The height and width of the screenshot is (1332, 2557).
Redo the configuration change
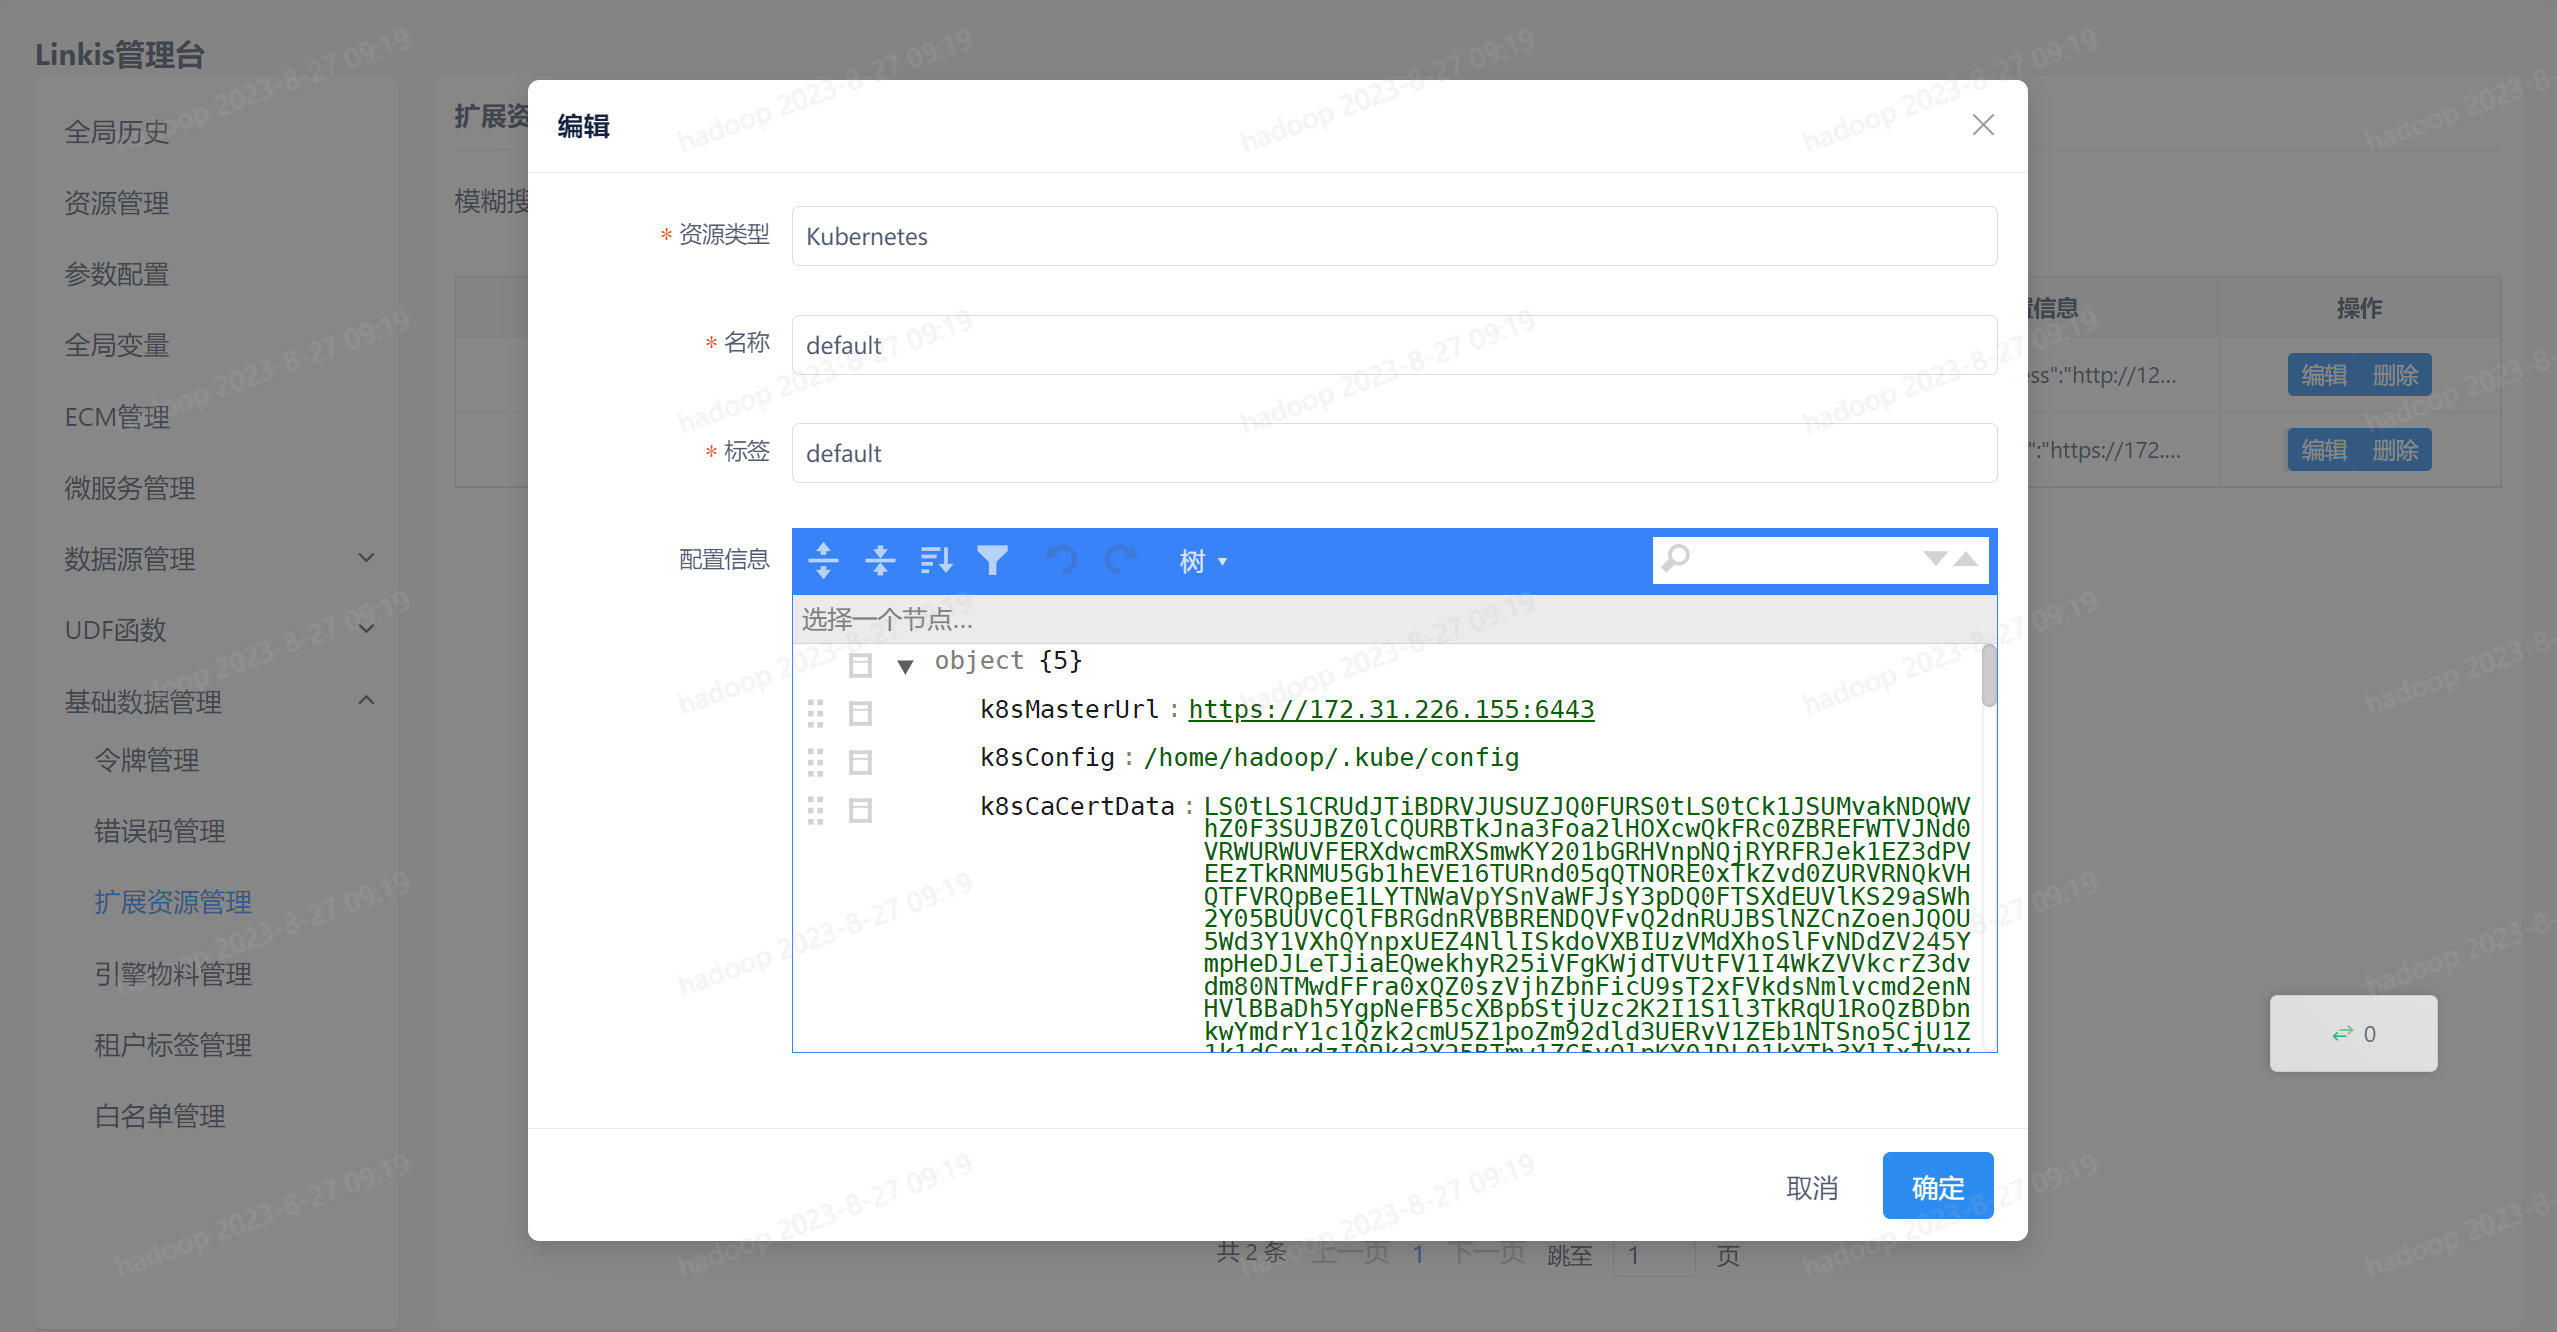[1121, 560]
